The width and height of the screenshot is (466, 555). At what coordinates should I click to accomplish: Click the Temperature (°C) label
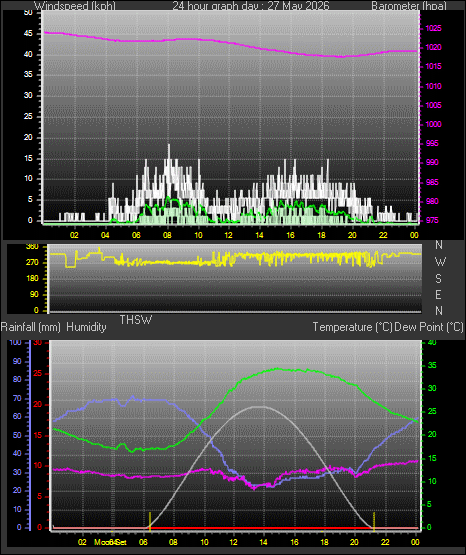[x=352, y=327]
